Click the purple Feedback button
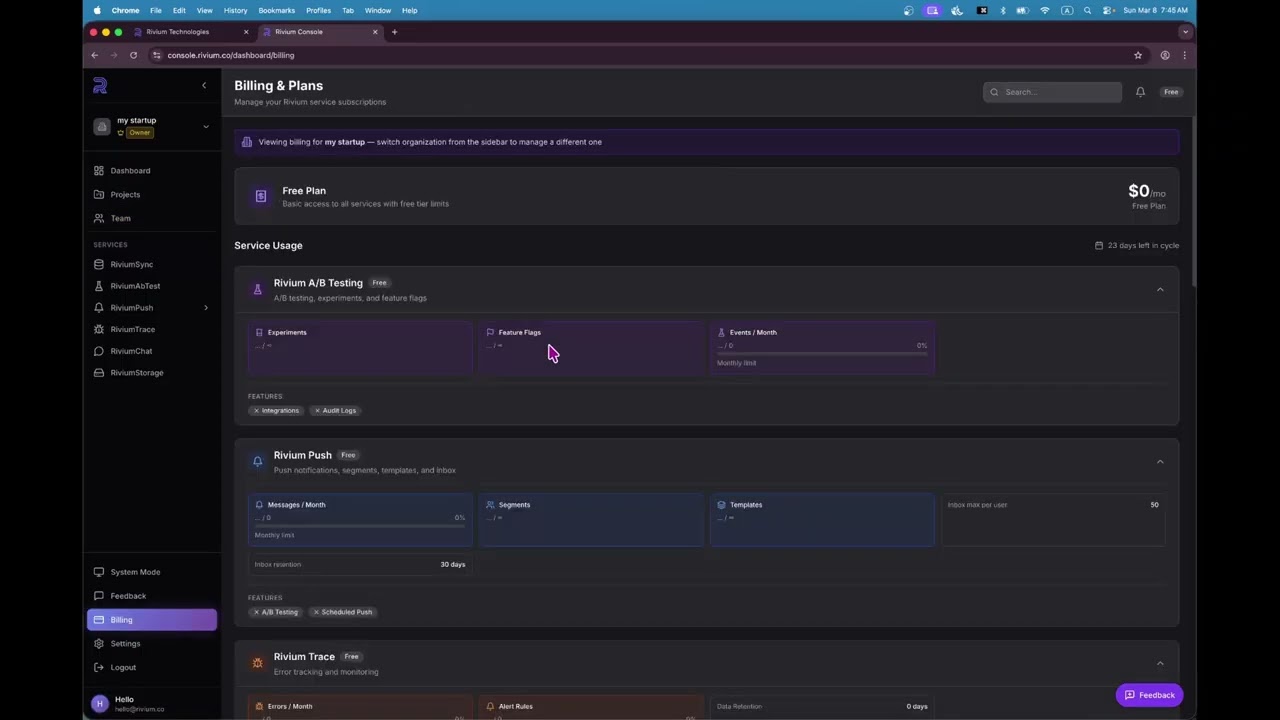Image resolution: width=1280 pixels, height=720 pixels. click(1149, 695)
